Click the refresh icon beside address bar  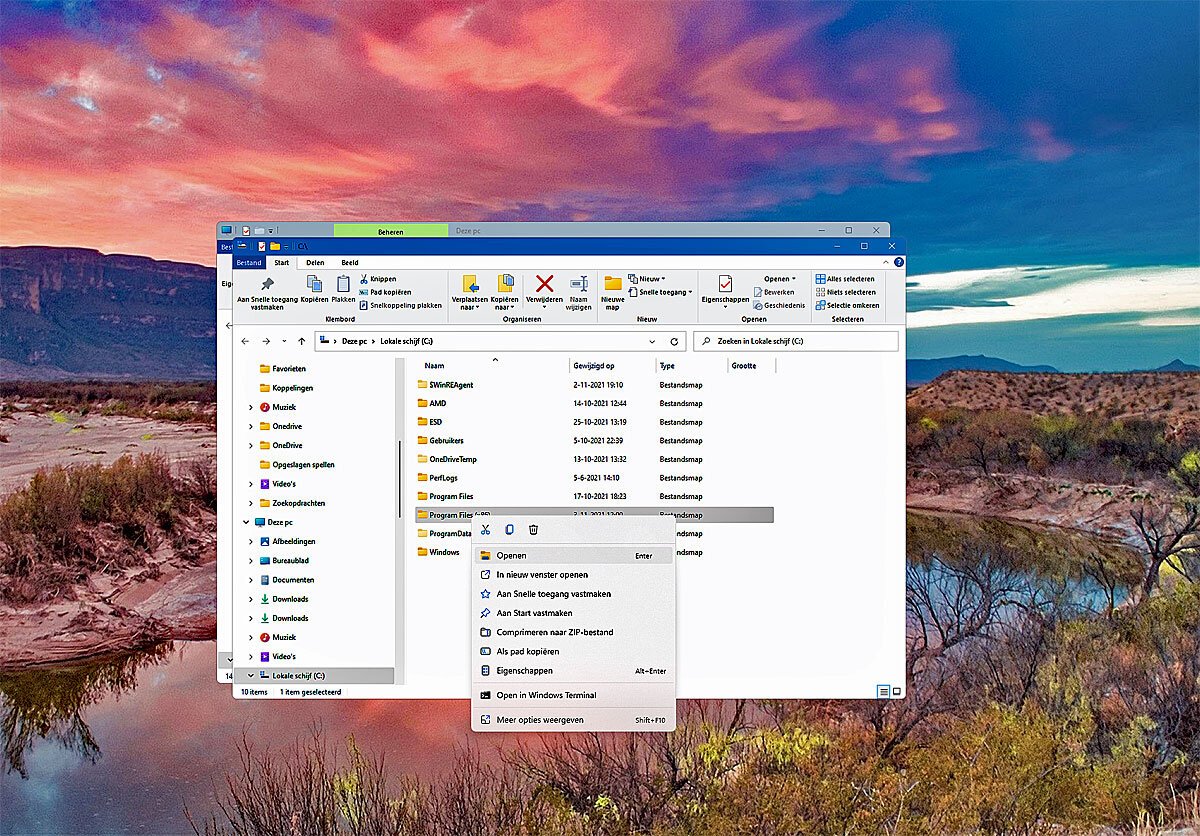(674, 341)
